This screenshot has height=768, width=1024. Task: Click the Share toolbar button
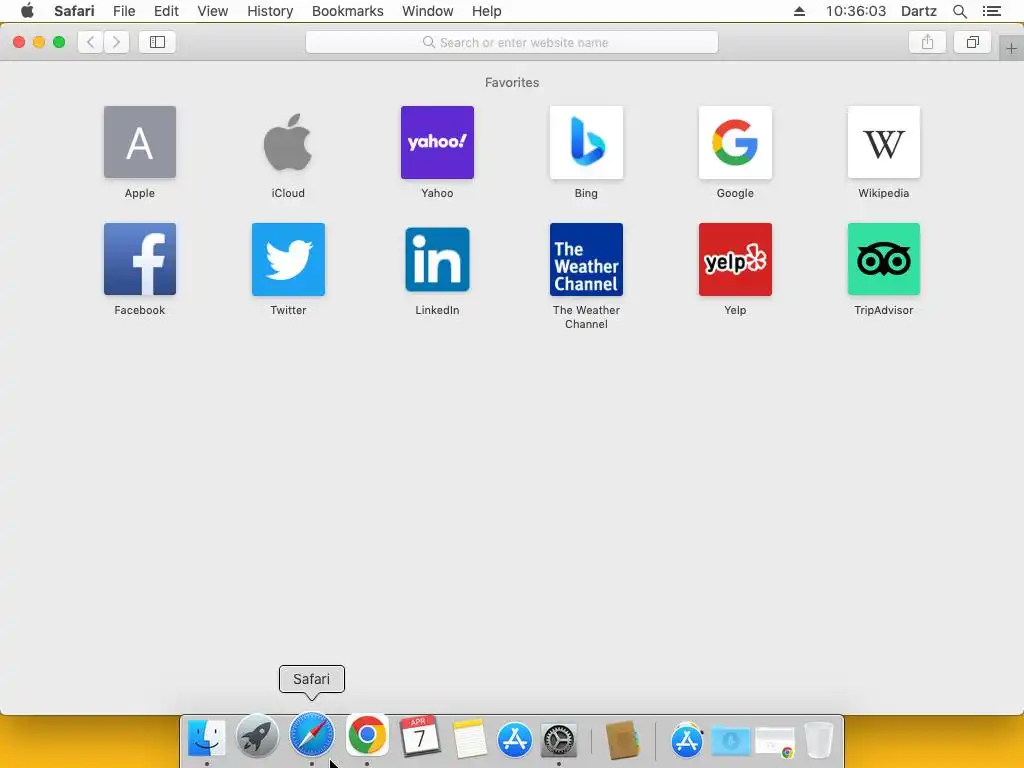(x=927, y=42)
